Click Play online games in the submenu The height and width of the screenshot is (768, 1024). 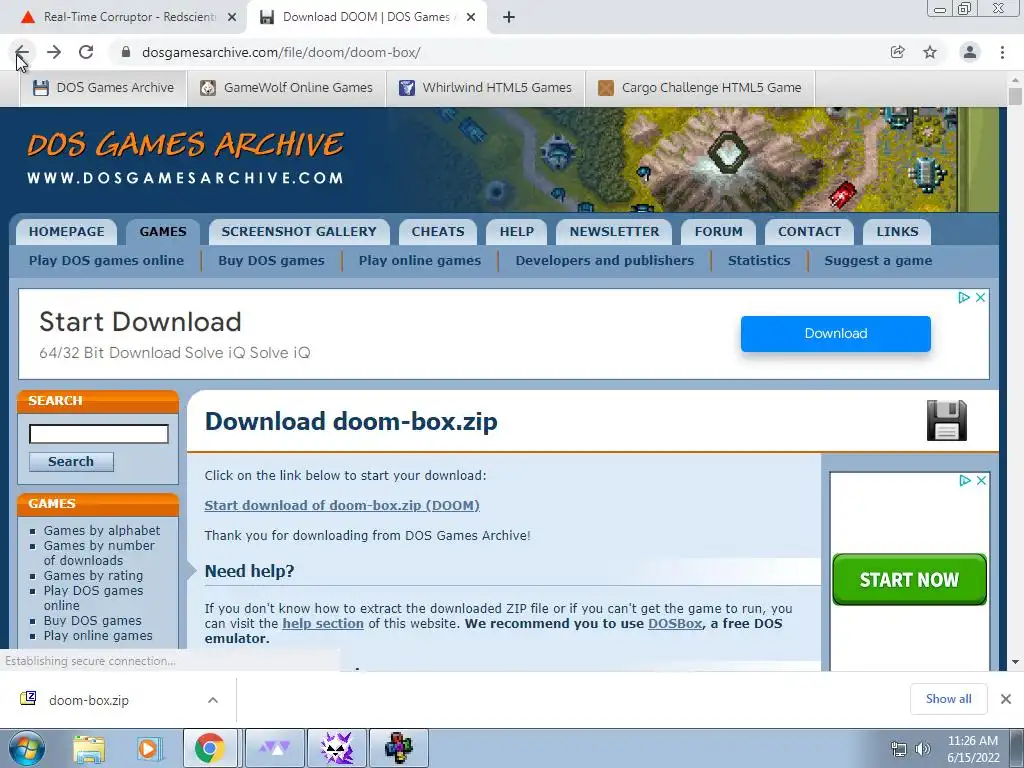pyautogui.click(x=420, y=261)
